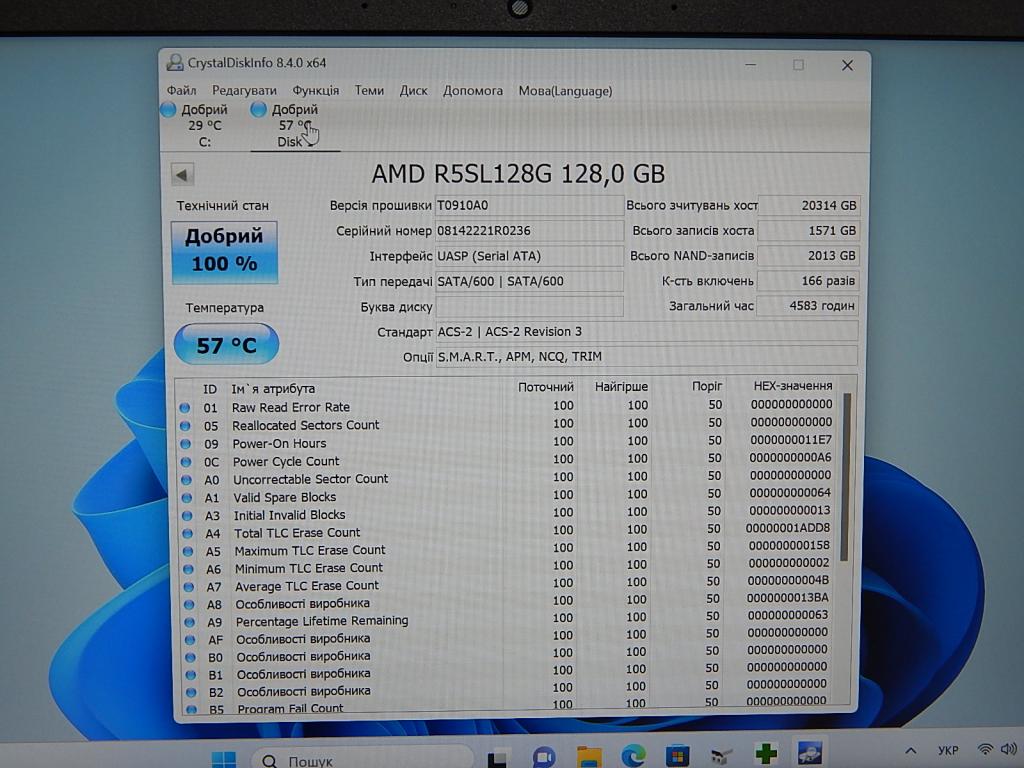Click the interface field UASP (Serial ATA)
Image resolution: width=1024 pixels, height=768 pixels.
(529, 256)
